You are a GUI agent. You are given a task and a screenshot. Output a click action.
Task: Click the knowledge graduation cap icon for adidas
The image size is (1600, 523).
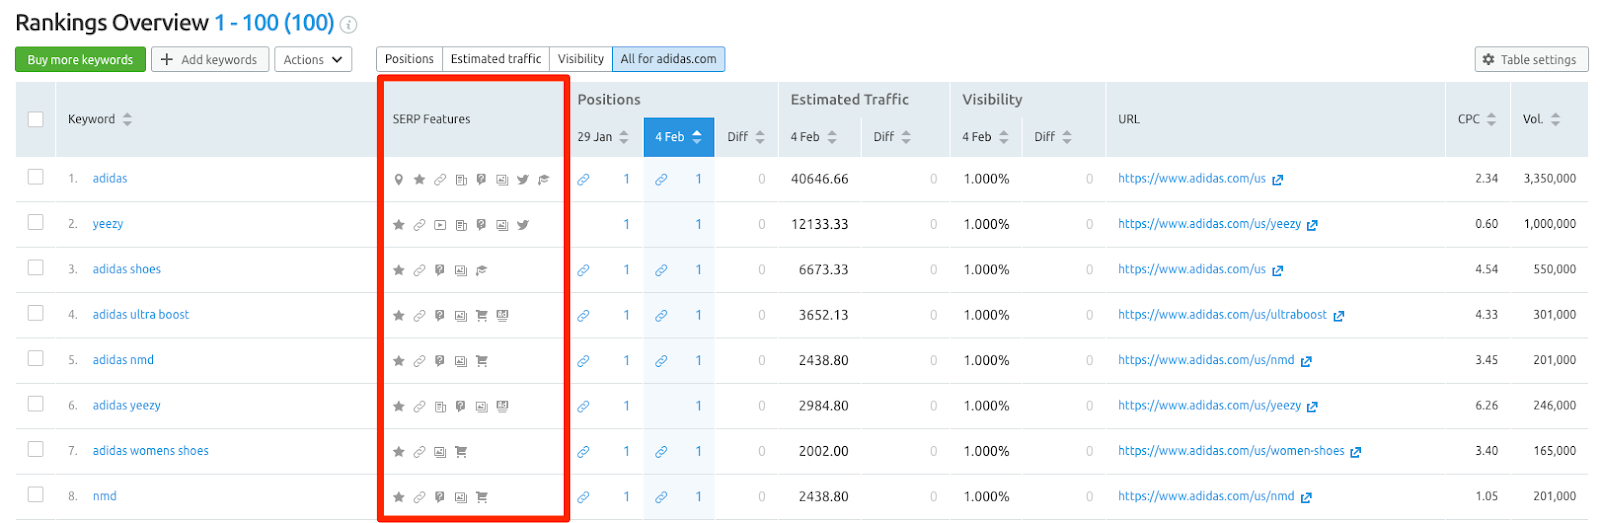tap(544, 180)
